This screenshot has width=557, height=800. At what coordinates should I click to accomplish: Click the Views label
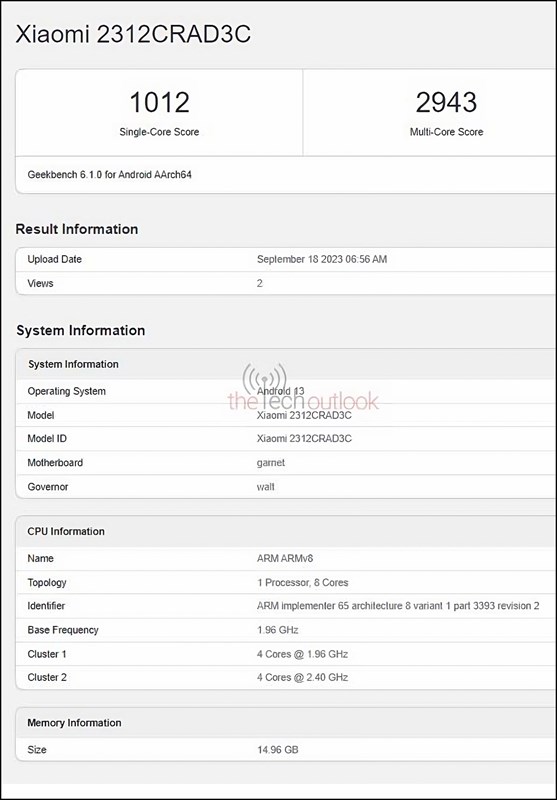[x=40, y=283]
